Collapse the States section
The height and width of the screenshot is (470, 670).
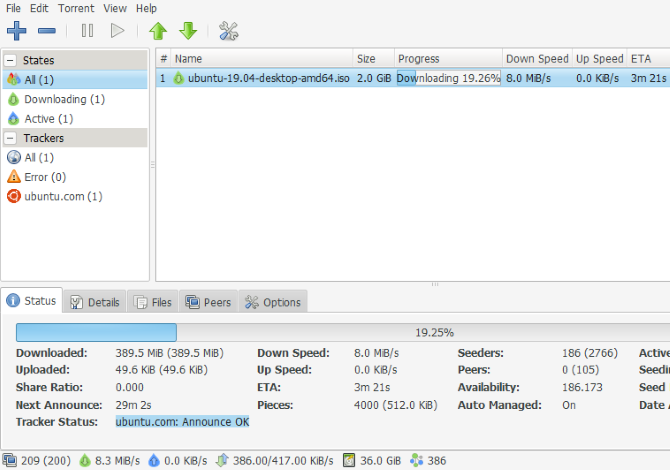[10, 60]
